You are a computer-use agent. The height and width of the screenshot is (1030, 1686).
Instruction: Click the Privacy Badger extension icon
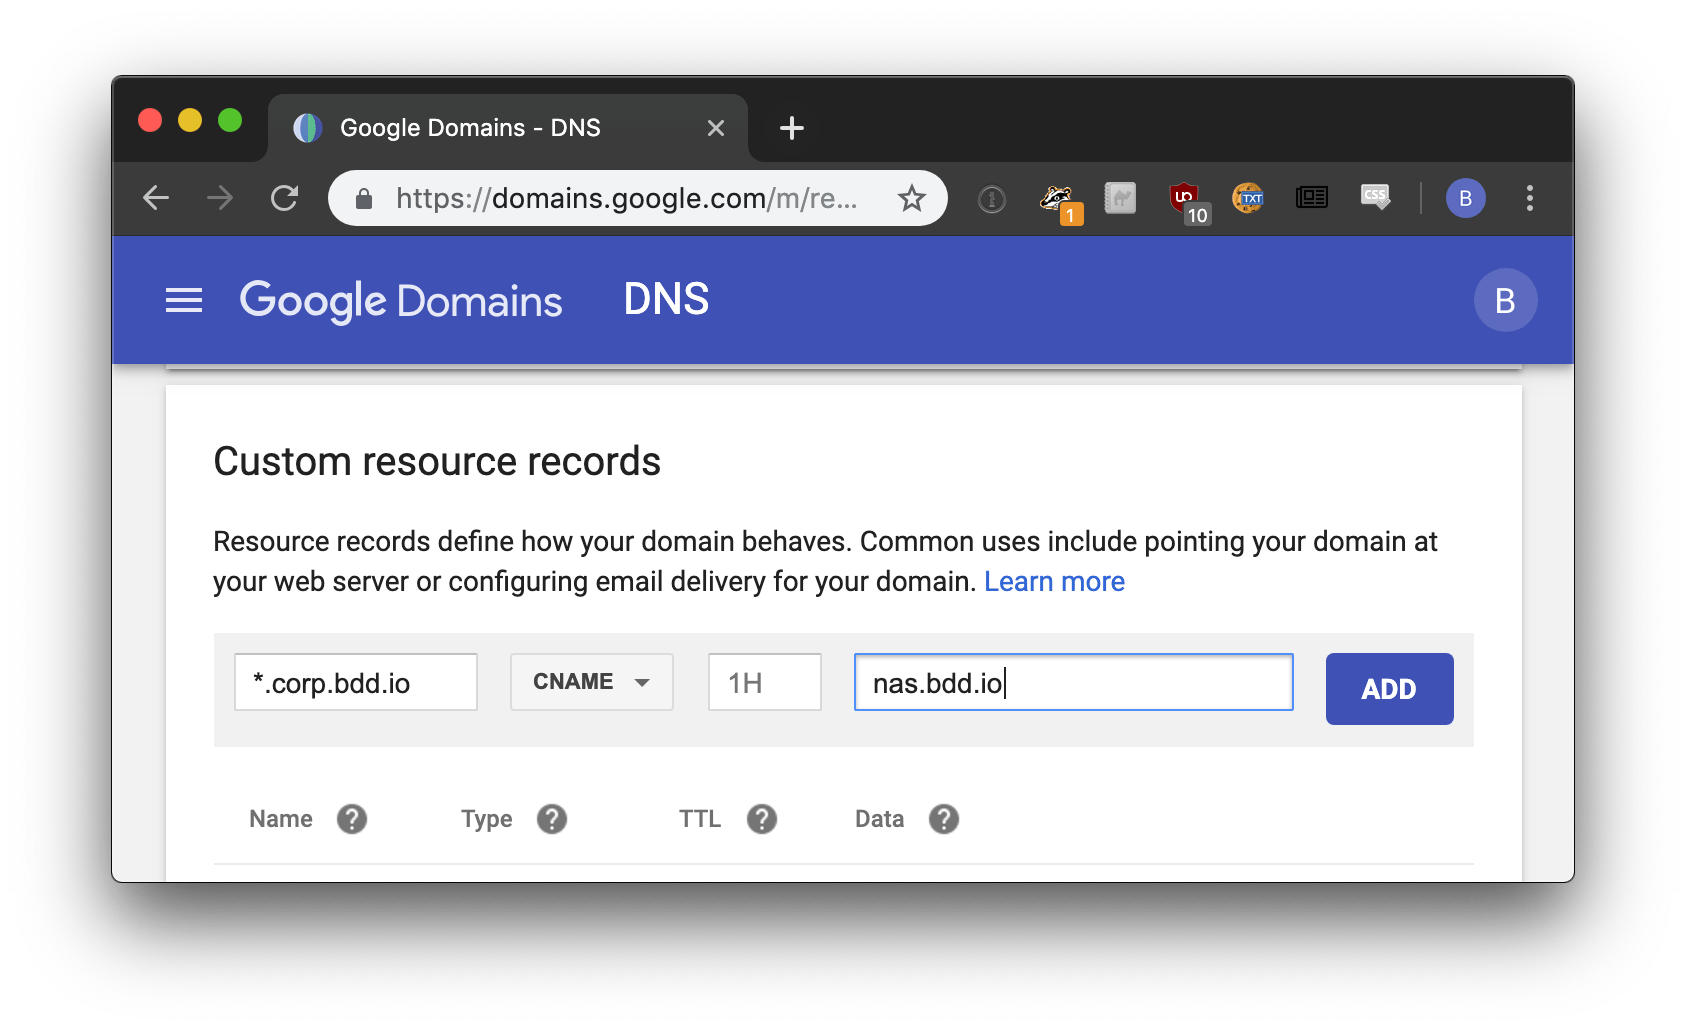pos(1059,200)
